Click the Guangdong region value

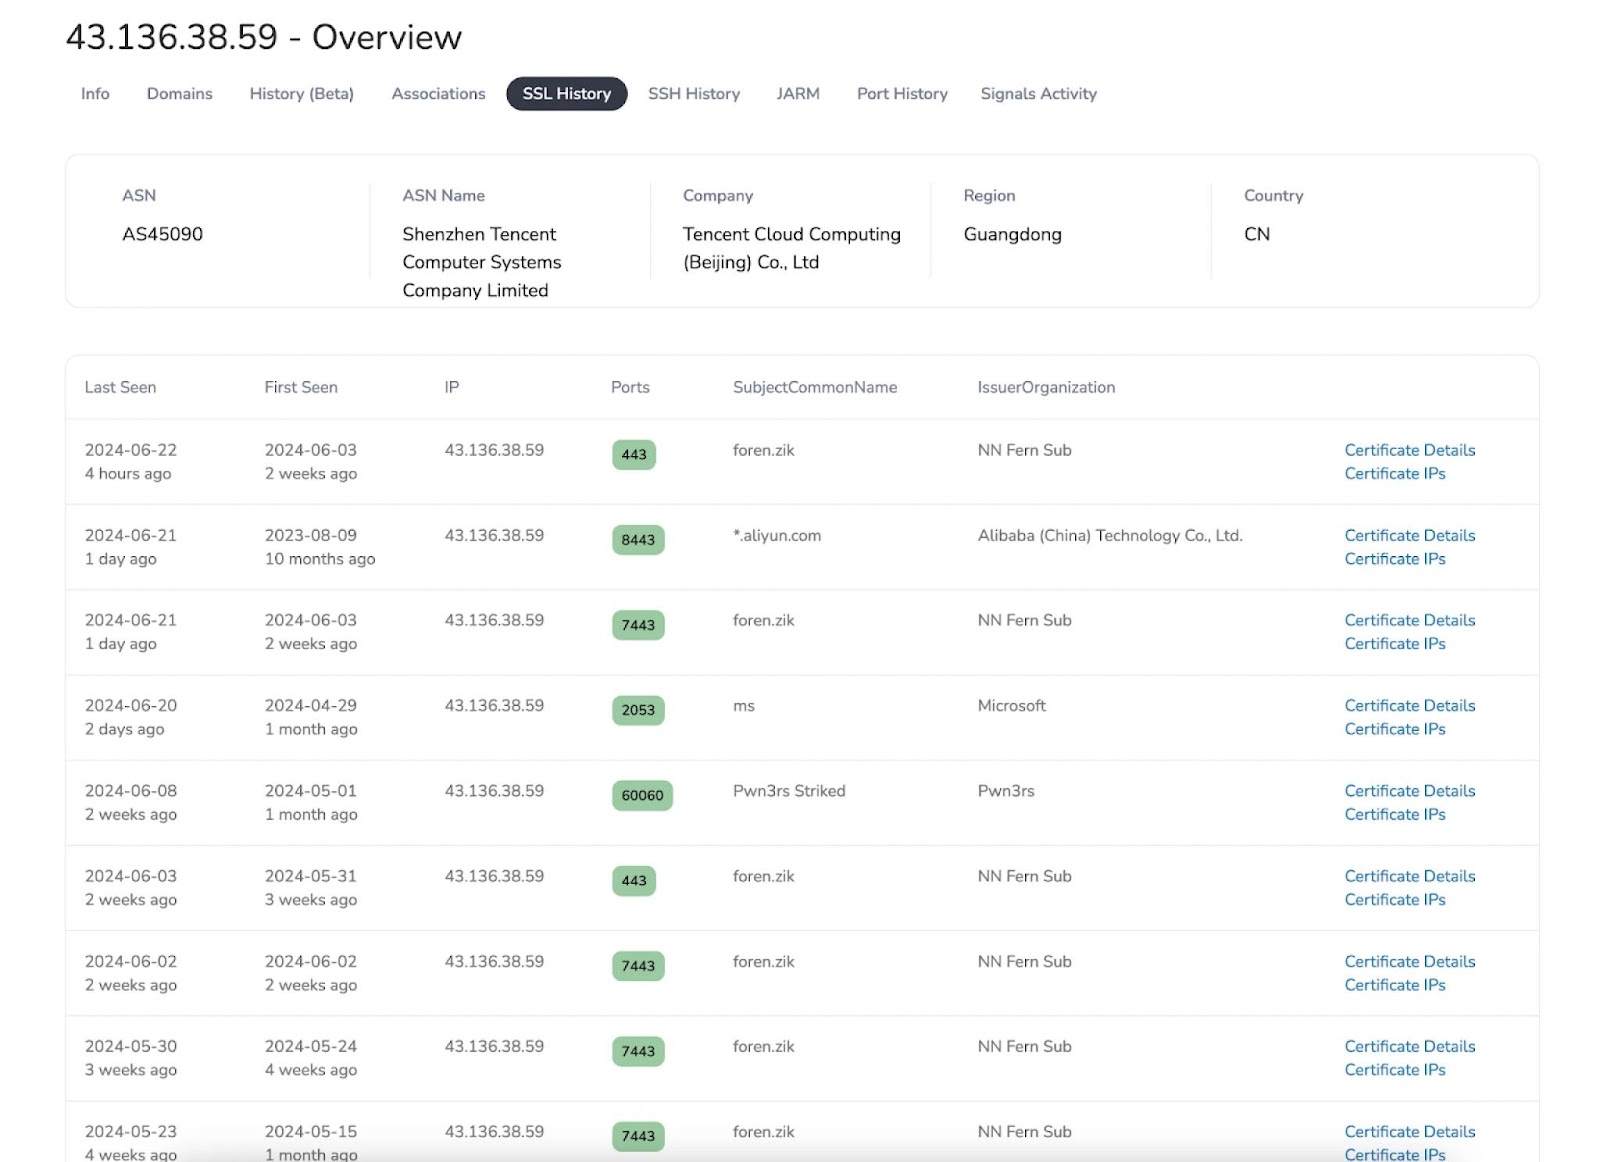(x=1012, y=234)
